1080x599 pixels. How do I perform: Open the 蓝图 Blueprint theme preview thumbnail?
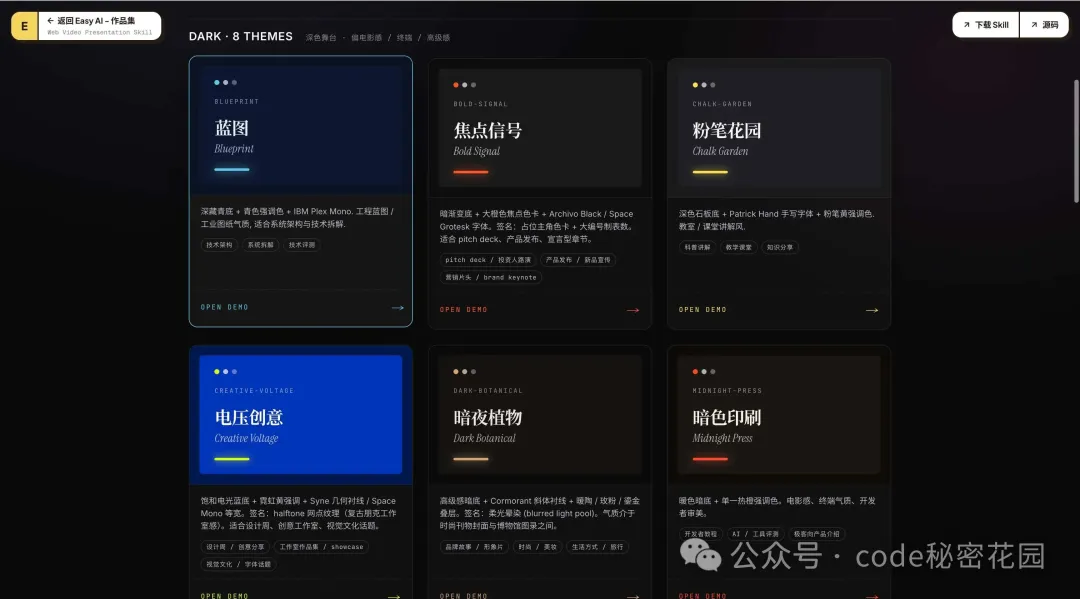[x=301, y=128]
